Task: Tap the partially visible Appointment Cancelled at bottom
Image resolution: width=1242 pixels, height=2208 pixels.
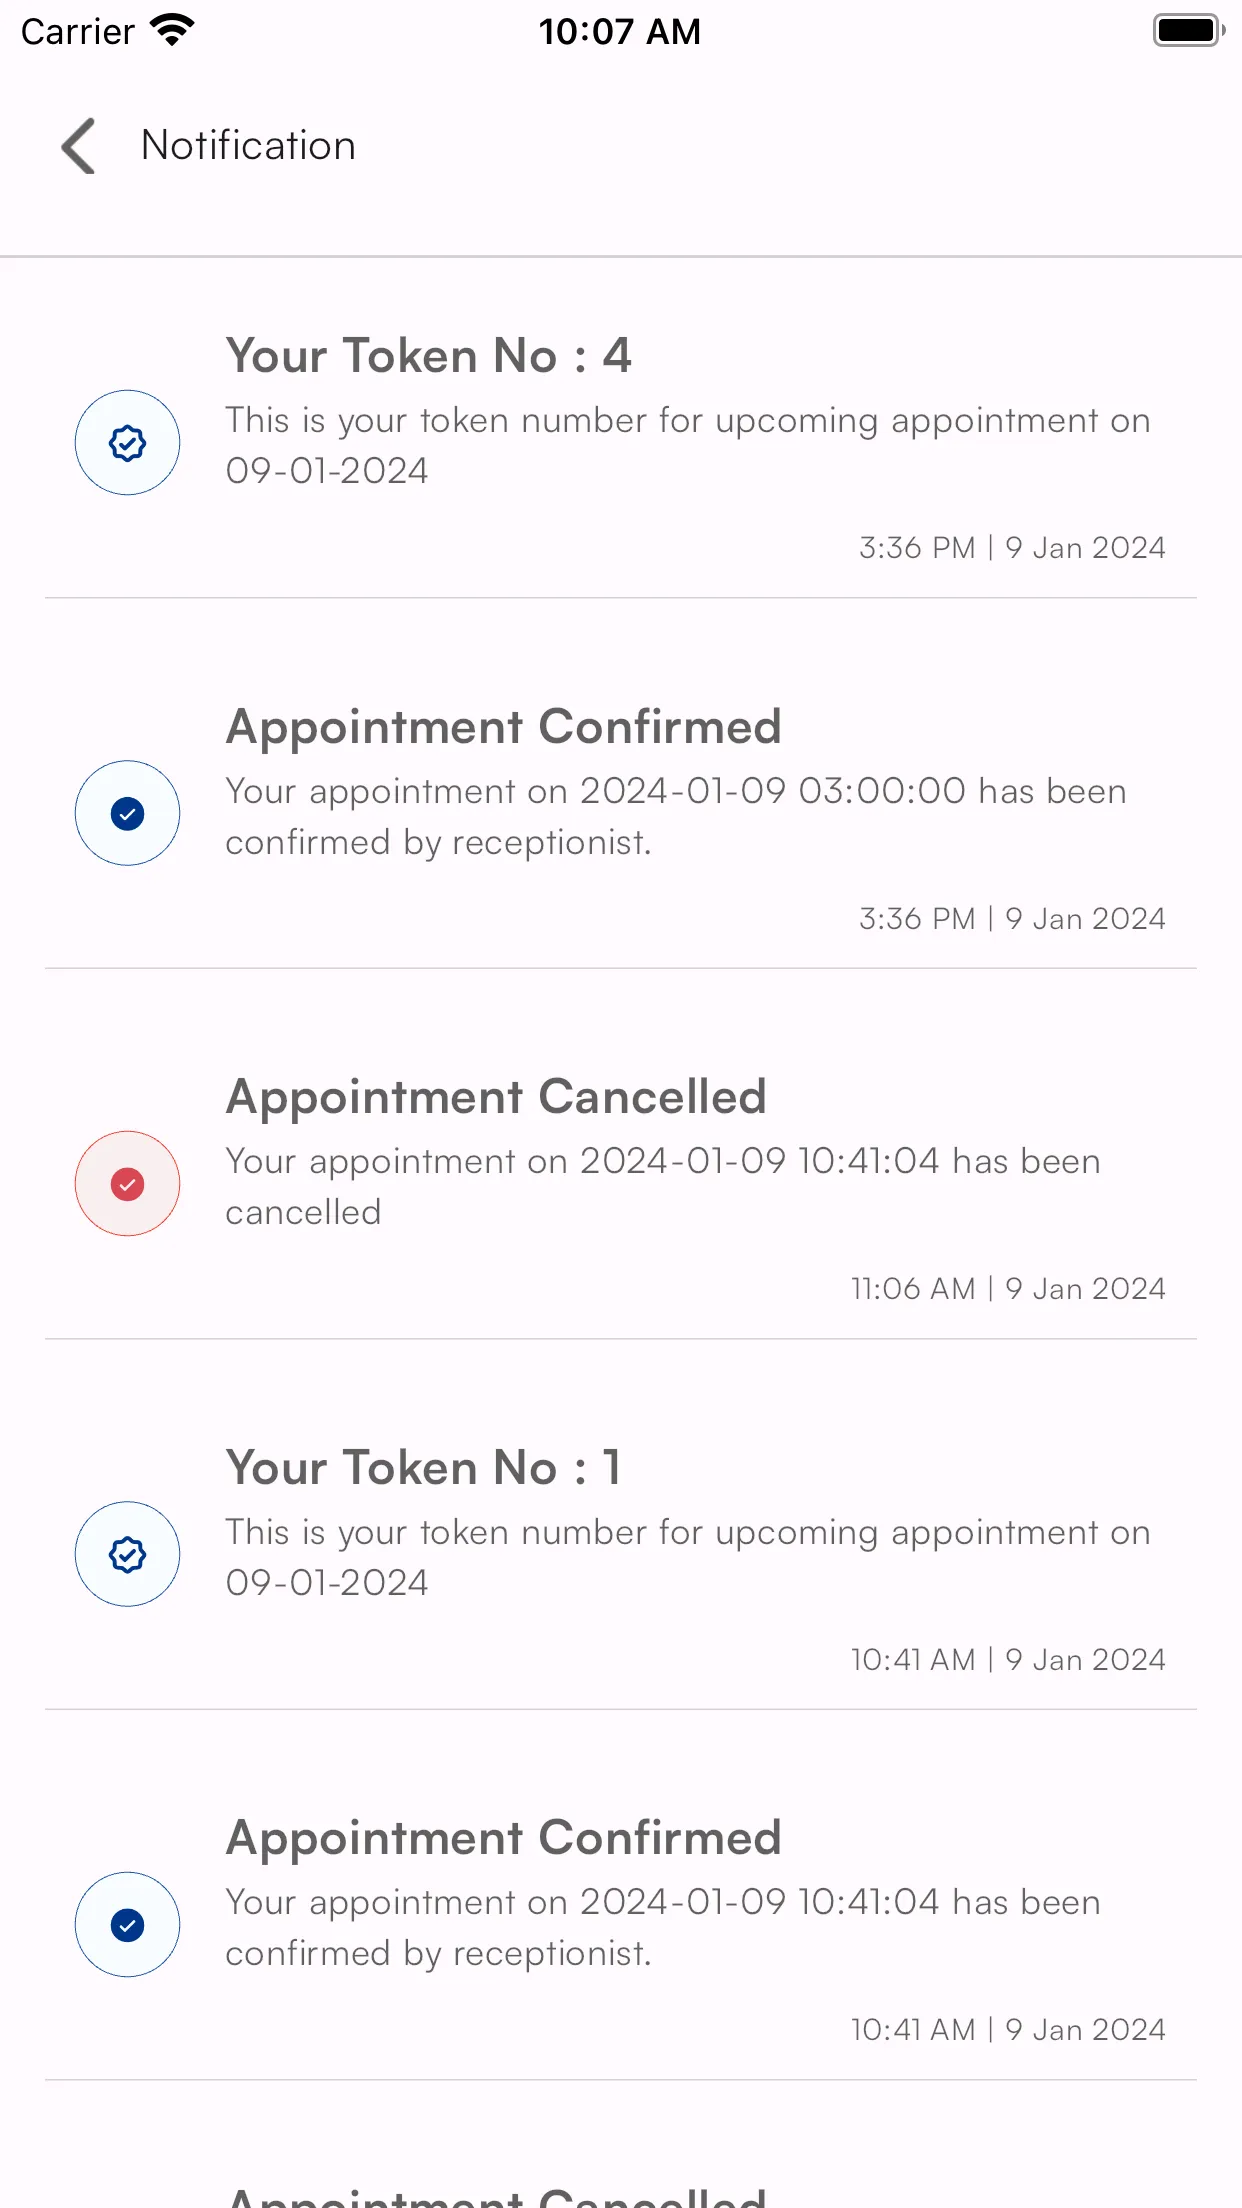Action: tap(496, 2195)
